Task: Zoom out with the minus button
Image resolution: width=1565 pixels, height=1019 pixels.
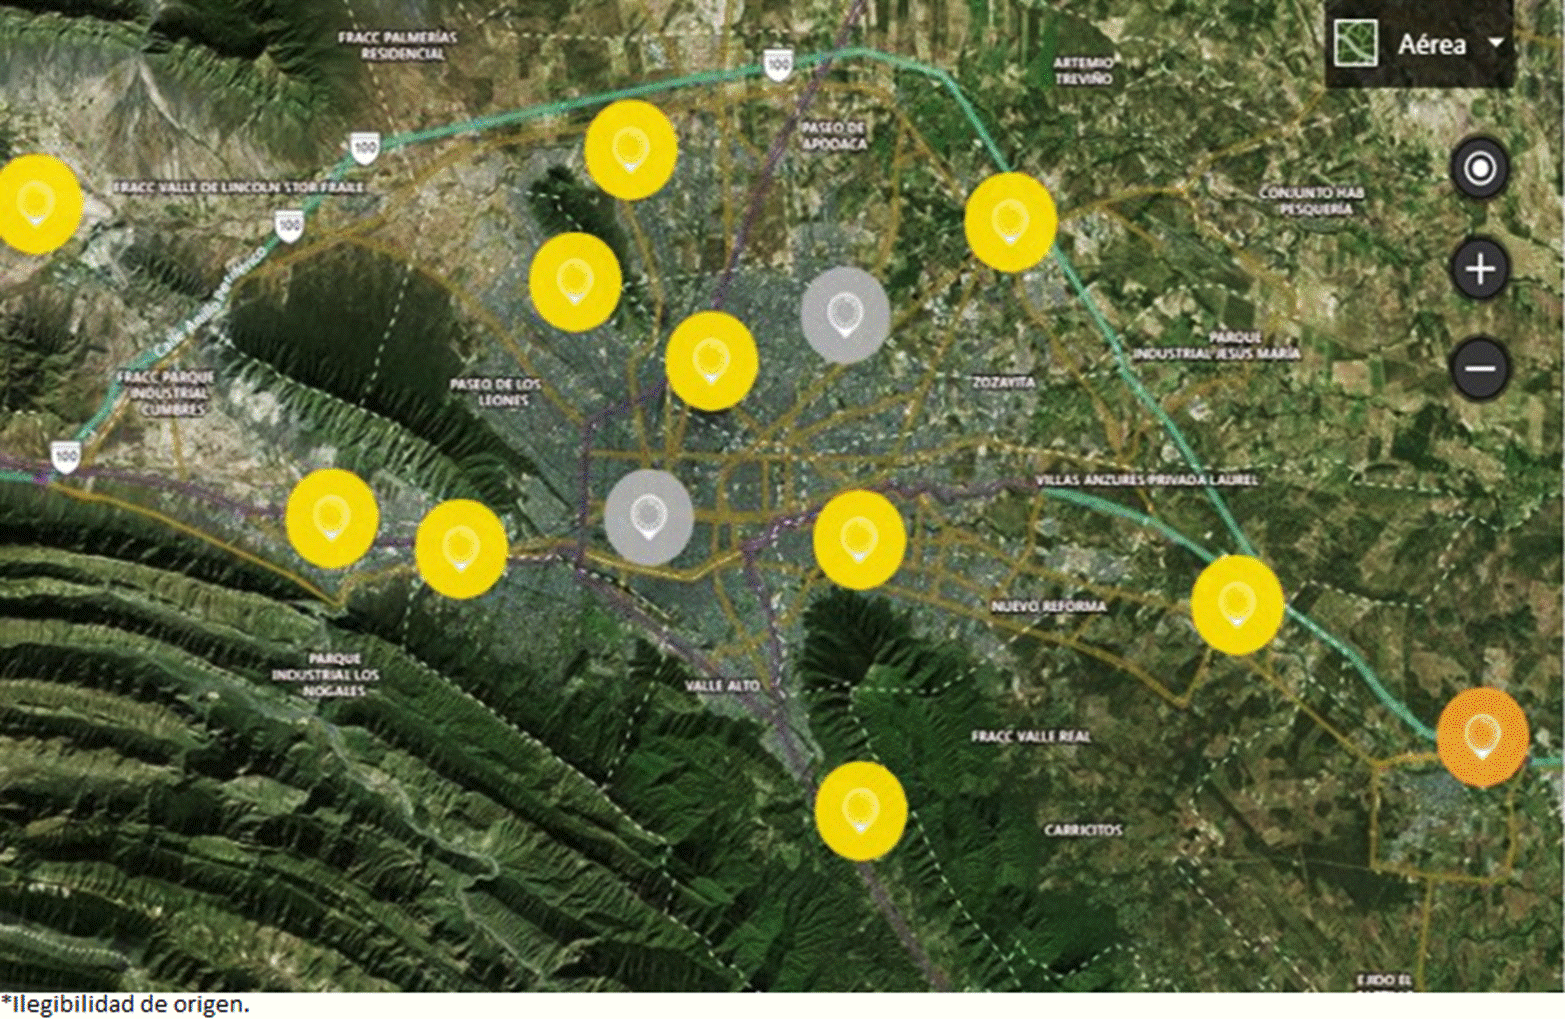Action: 1480,369
